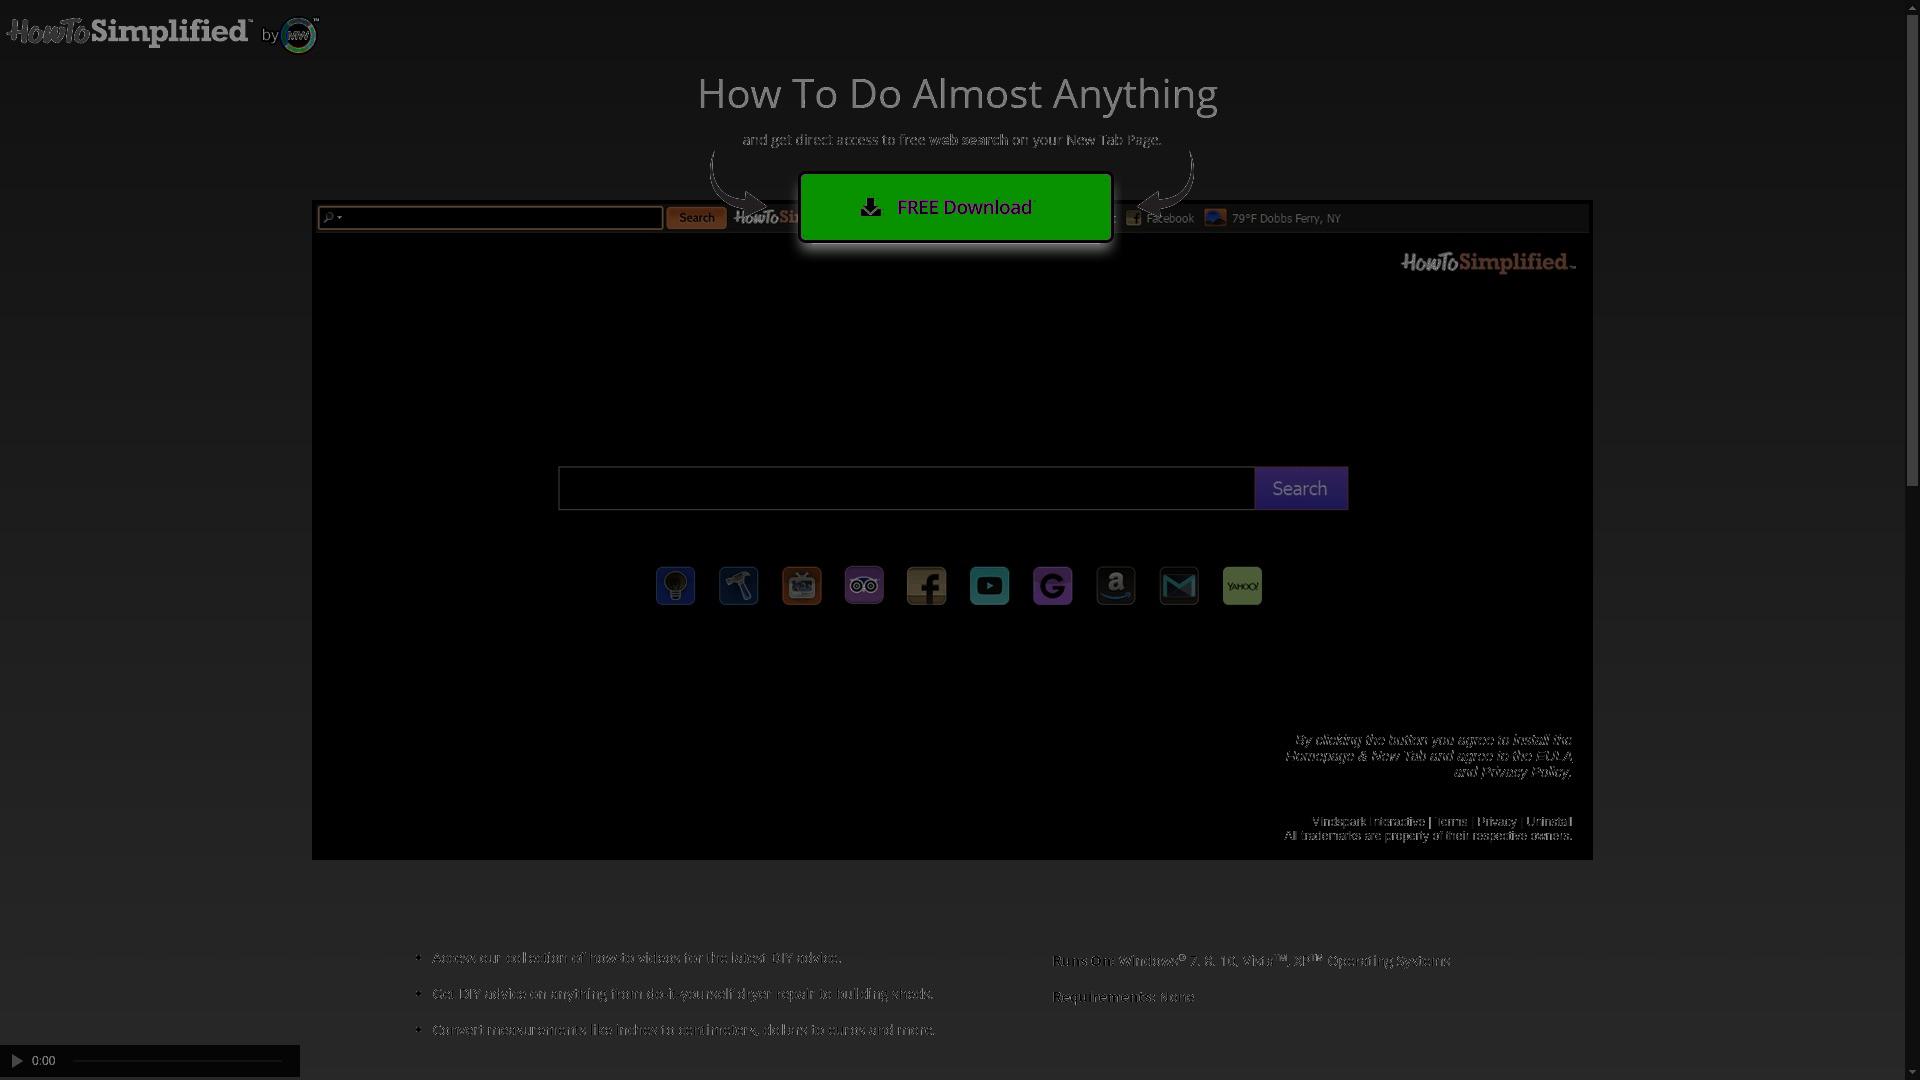Open the Uninstall footer link
This screenshot has width=1920, height=1080.
coord(1549,822)
